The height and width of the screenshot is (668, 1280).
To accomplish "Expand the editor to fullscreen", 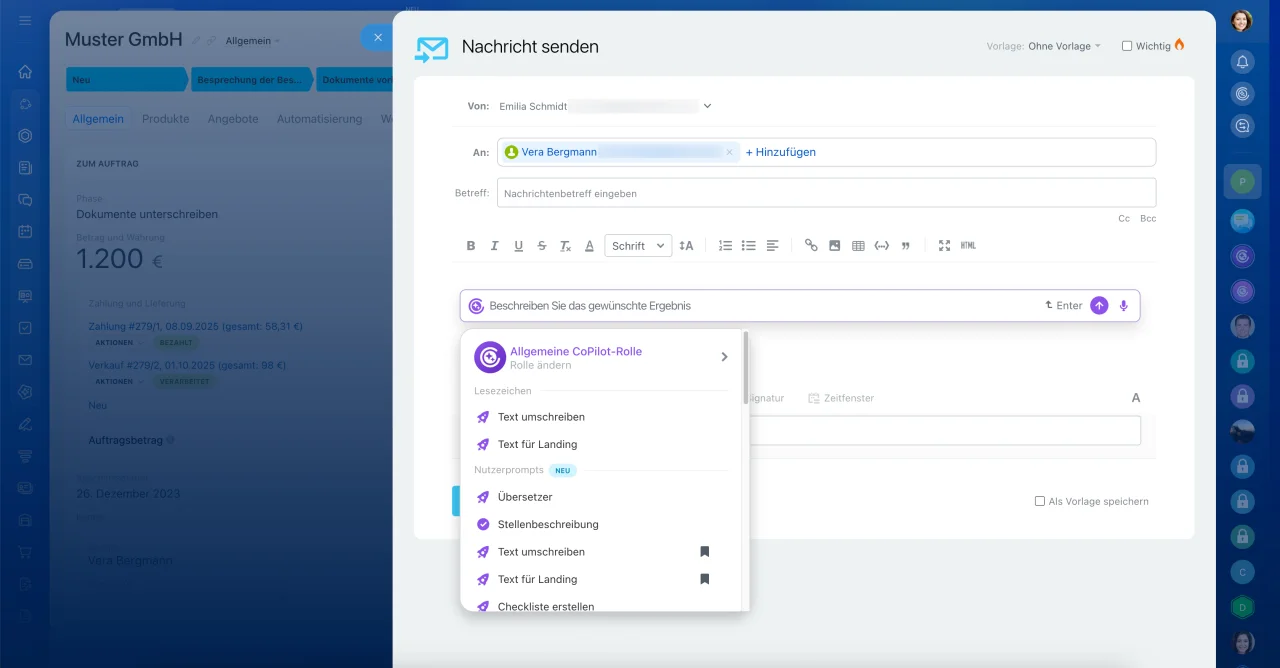I will [x=944, y=246].
